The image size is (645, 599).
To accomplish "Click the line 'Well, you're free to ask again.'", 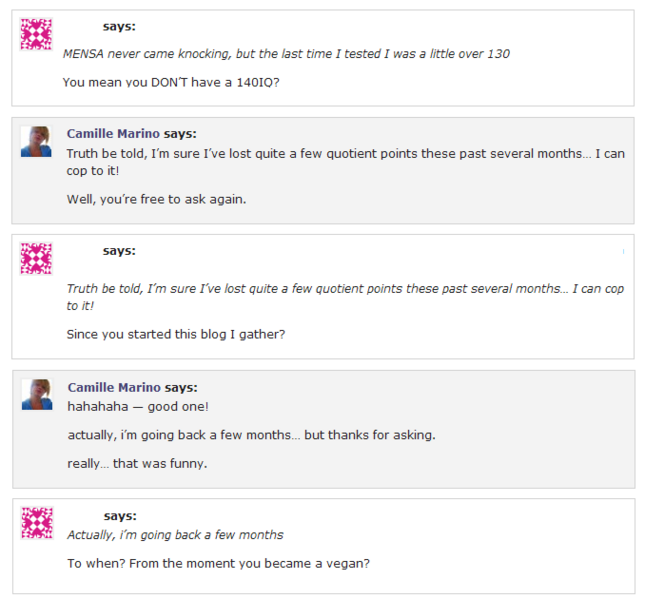I will (x=156, y=198).
